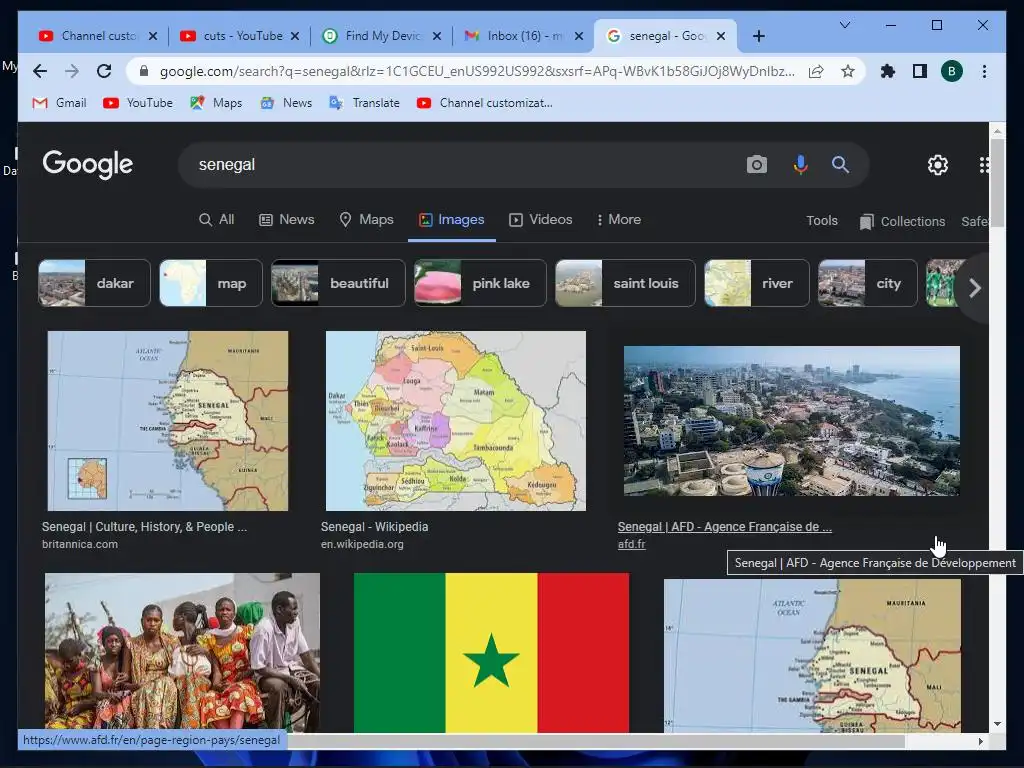
Task: Close the Inbox (16) Gmail tab
Action: 579,36
